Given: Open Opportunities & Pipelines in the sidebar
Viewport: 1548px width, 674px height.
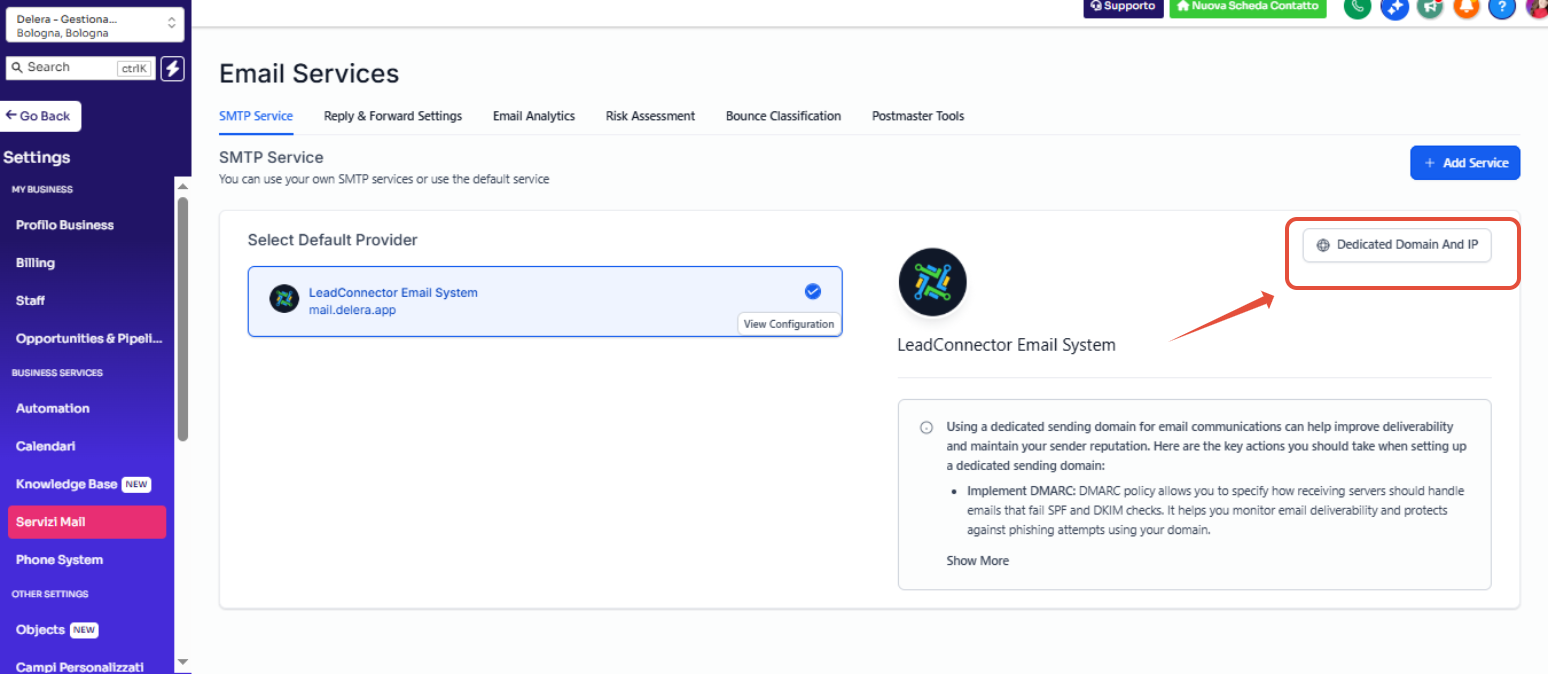Looking at the screenshot, I should [87, 338].
